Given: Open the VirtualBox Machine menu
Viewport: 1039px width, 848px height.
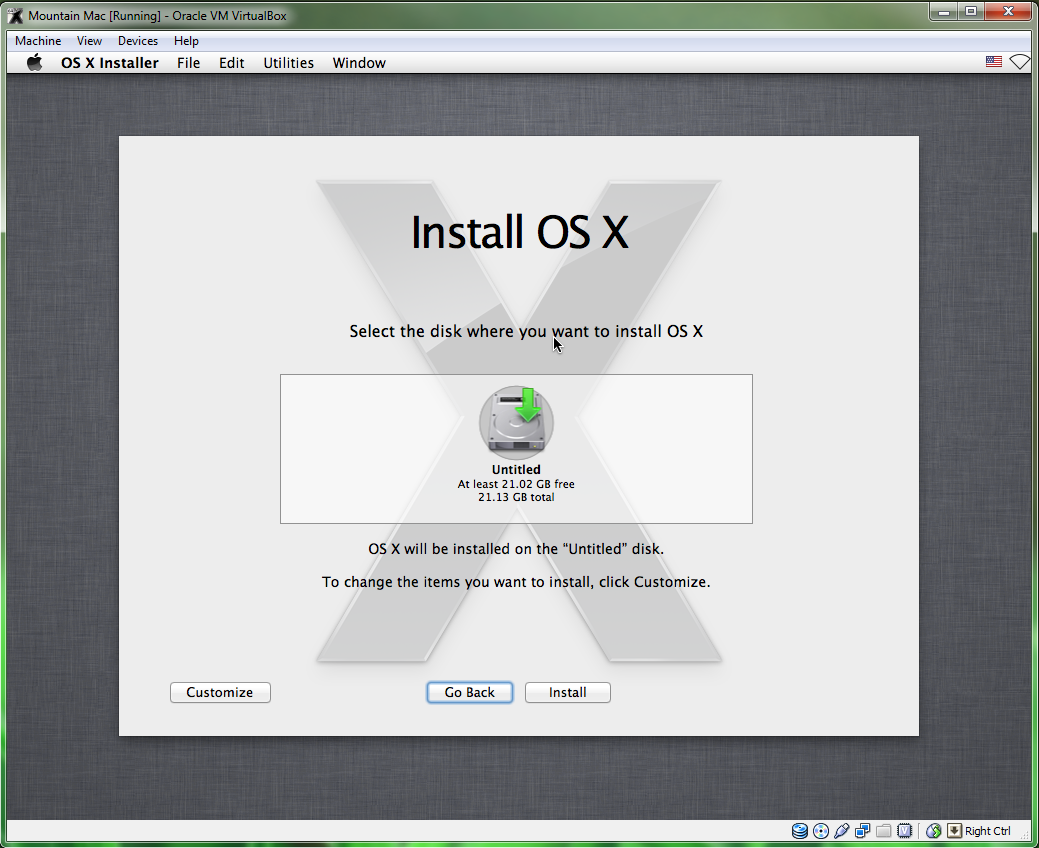Looking at the screenshot, I should [x=38, y=41].
